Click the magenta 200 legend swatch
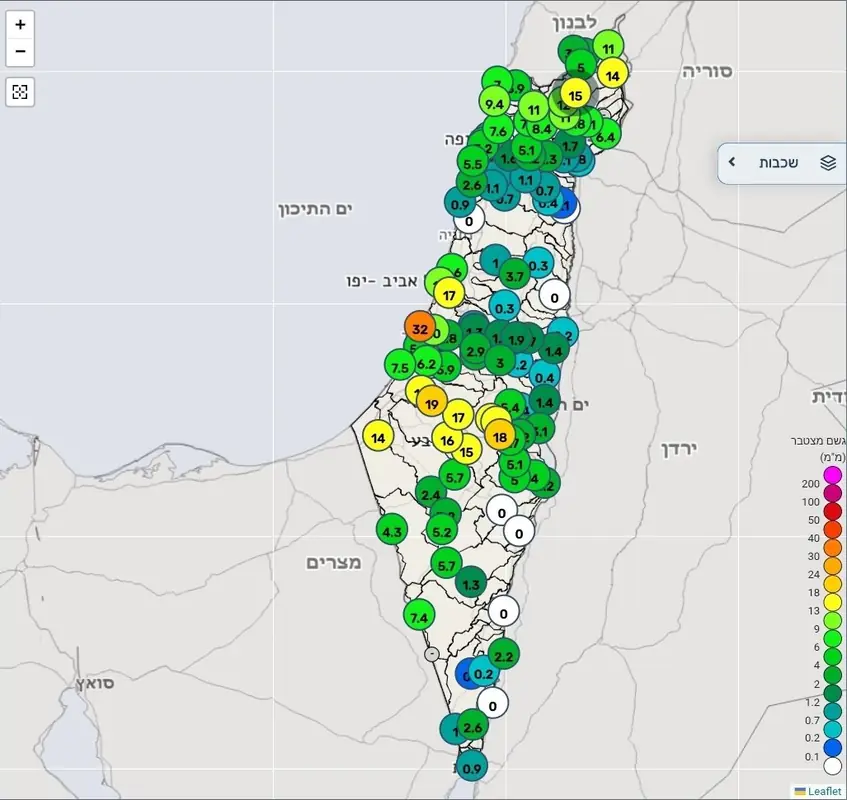847x800 pixels. pyautogui.click(x=832, y=474)
